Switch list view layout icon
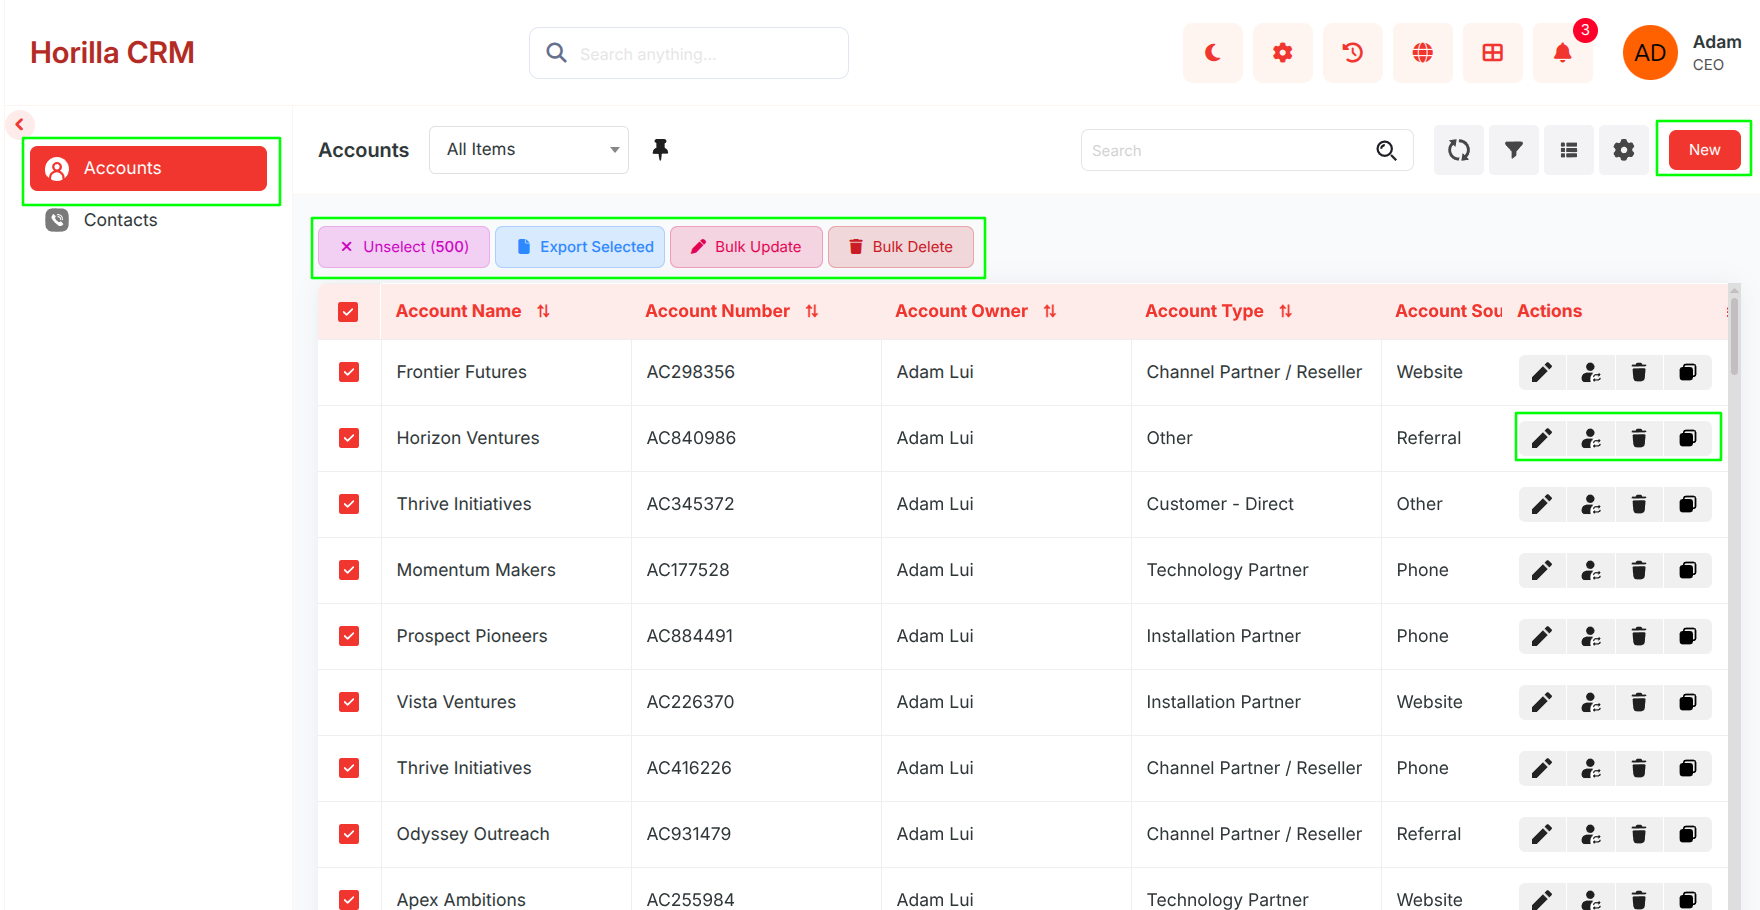The height and width of the screenshot is (910, 1760). click(1569, 150)
